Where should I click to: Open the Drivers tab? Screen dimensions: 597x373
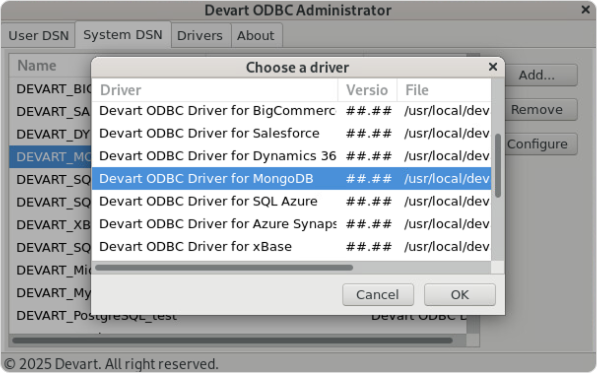click(x=200, y=35)
